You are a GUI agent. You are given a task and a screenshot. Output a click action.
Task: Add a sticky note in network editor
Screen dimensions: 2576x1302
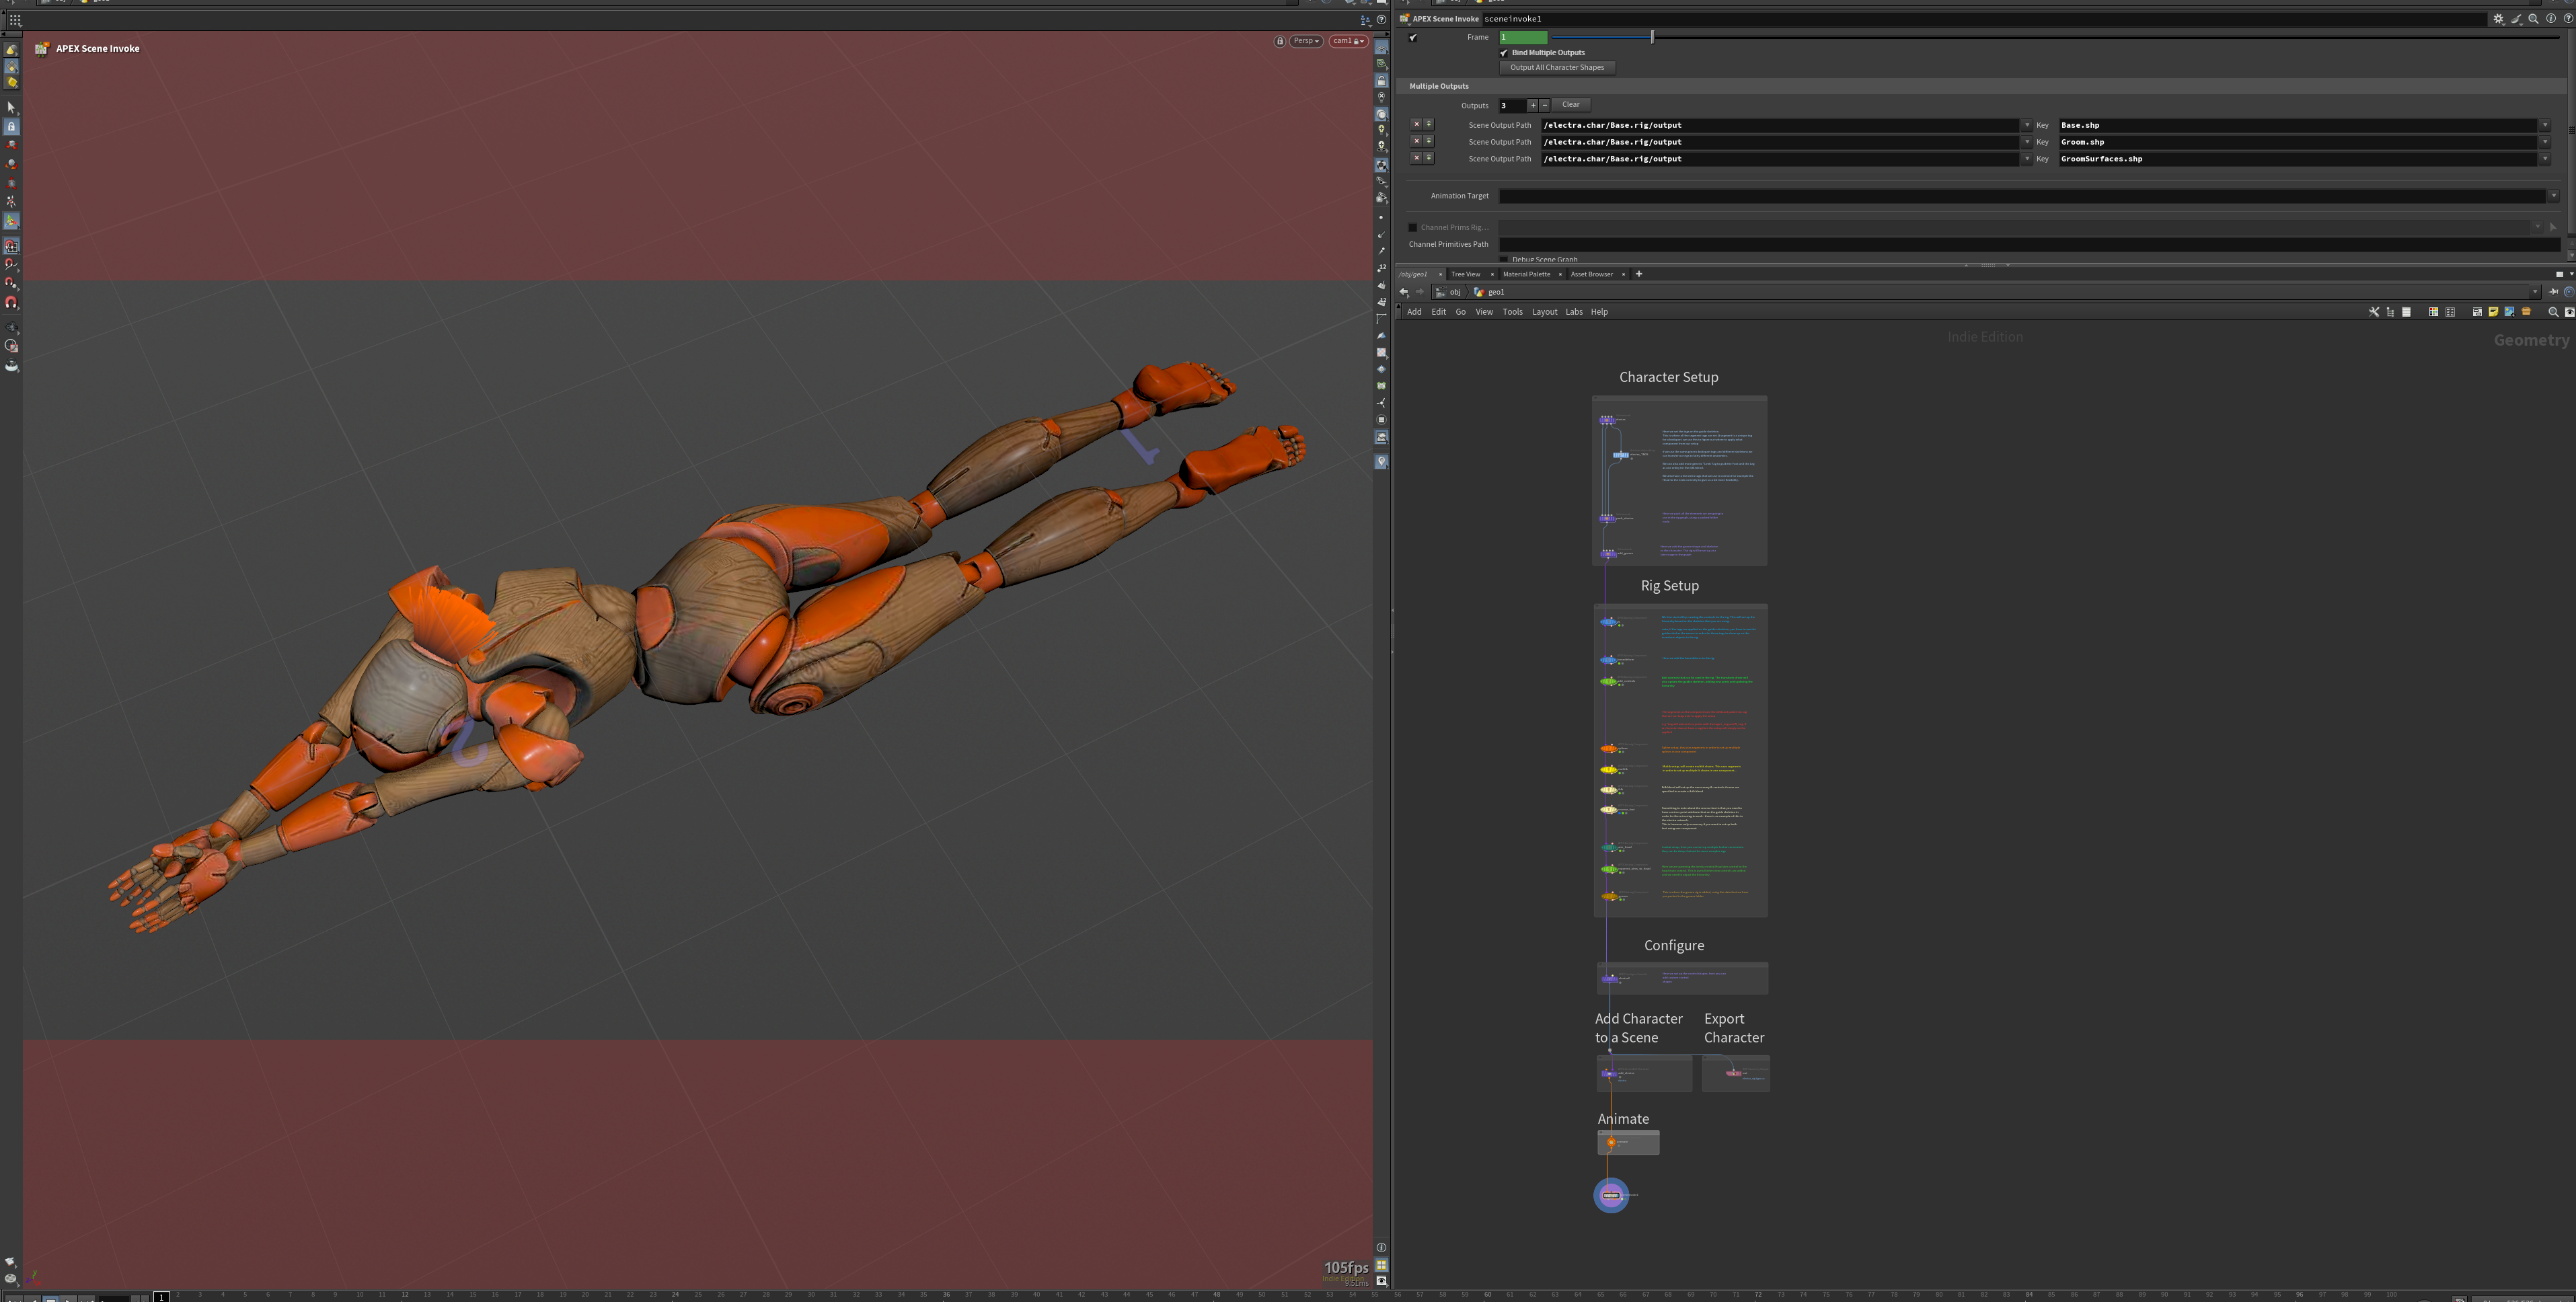[2493, 312]
